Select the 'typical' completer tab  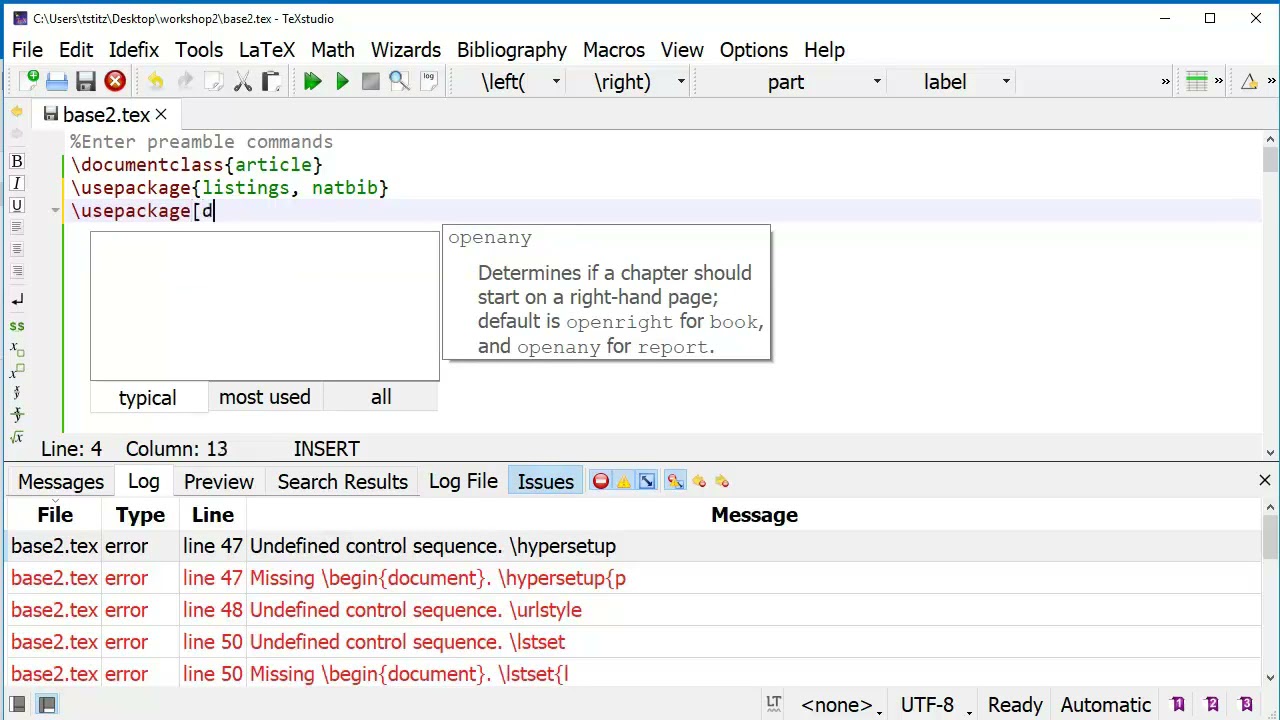[x=148, y=397]
